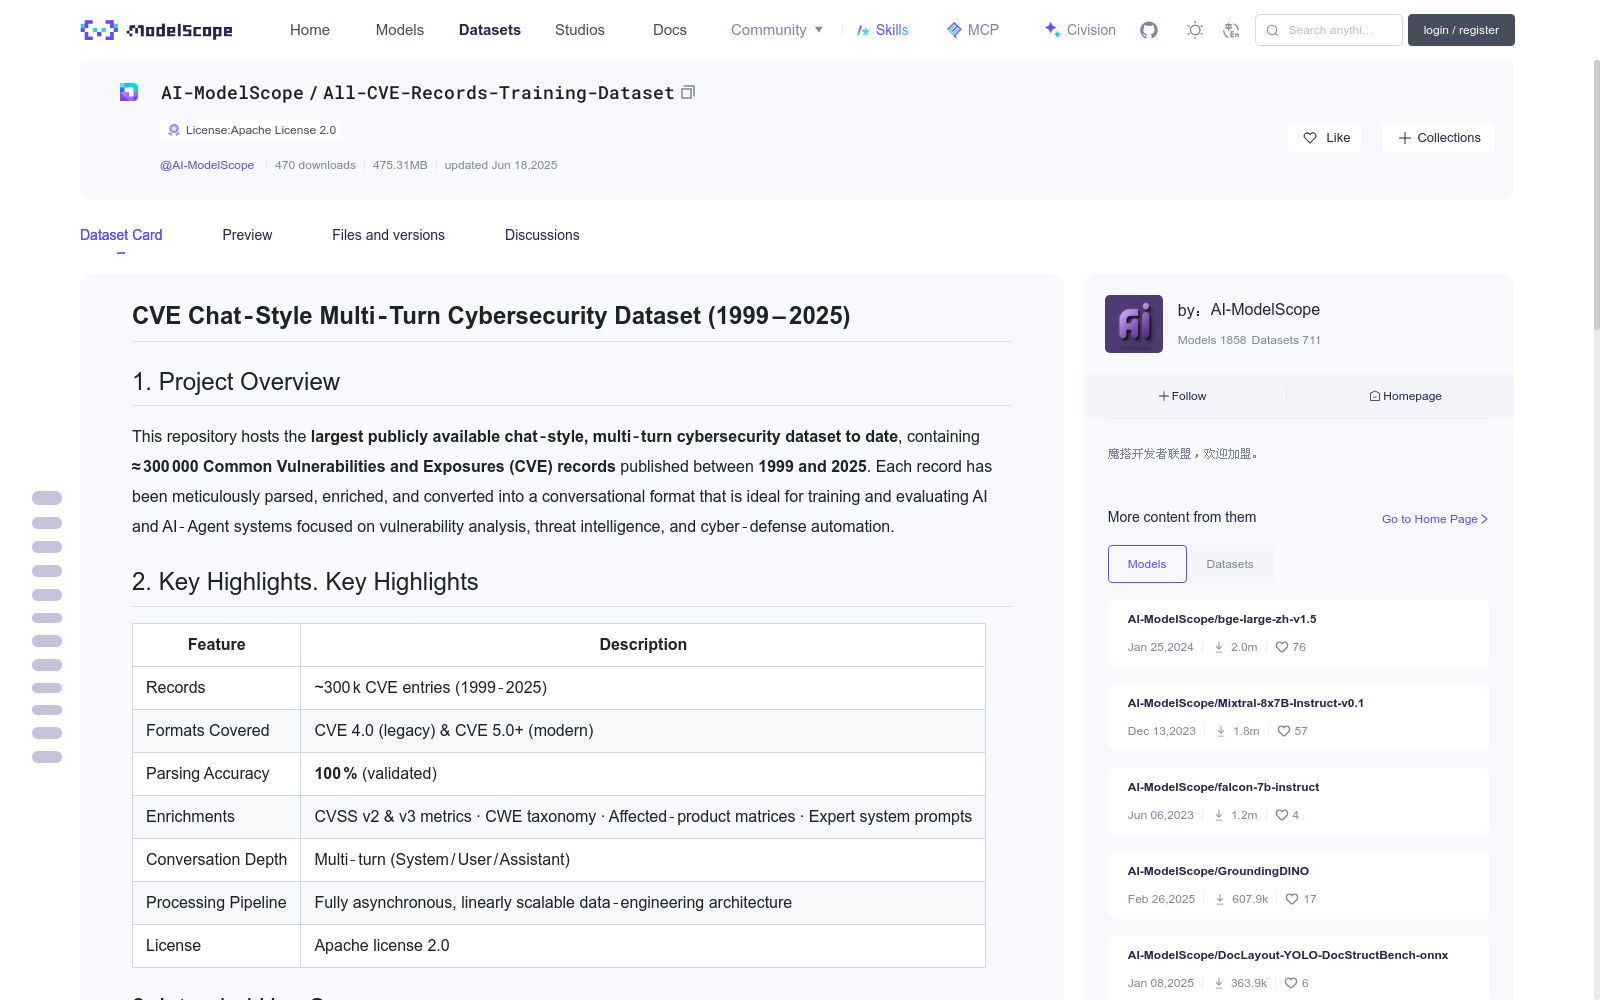Click the 'Parsing Accuracy' table cell
The height and width of the screenshot is (1000, 1600).
tap(216, 774)
